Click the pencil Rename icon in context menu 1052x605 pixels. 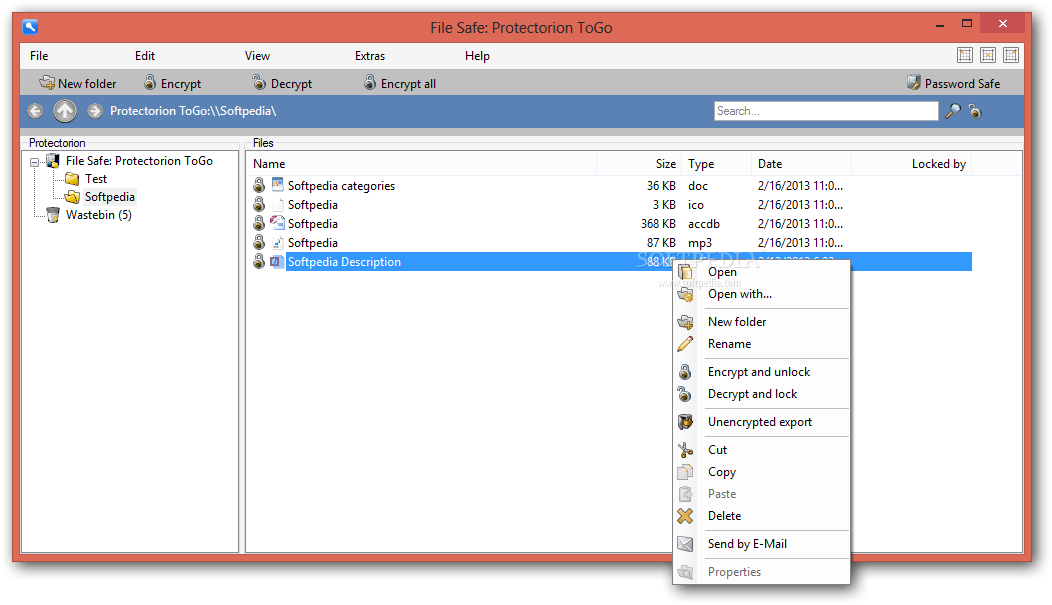tap(685, 344)
